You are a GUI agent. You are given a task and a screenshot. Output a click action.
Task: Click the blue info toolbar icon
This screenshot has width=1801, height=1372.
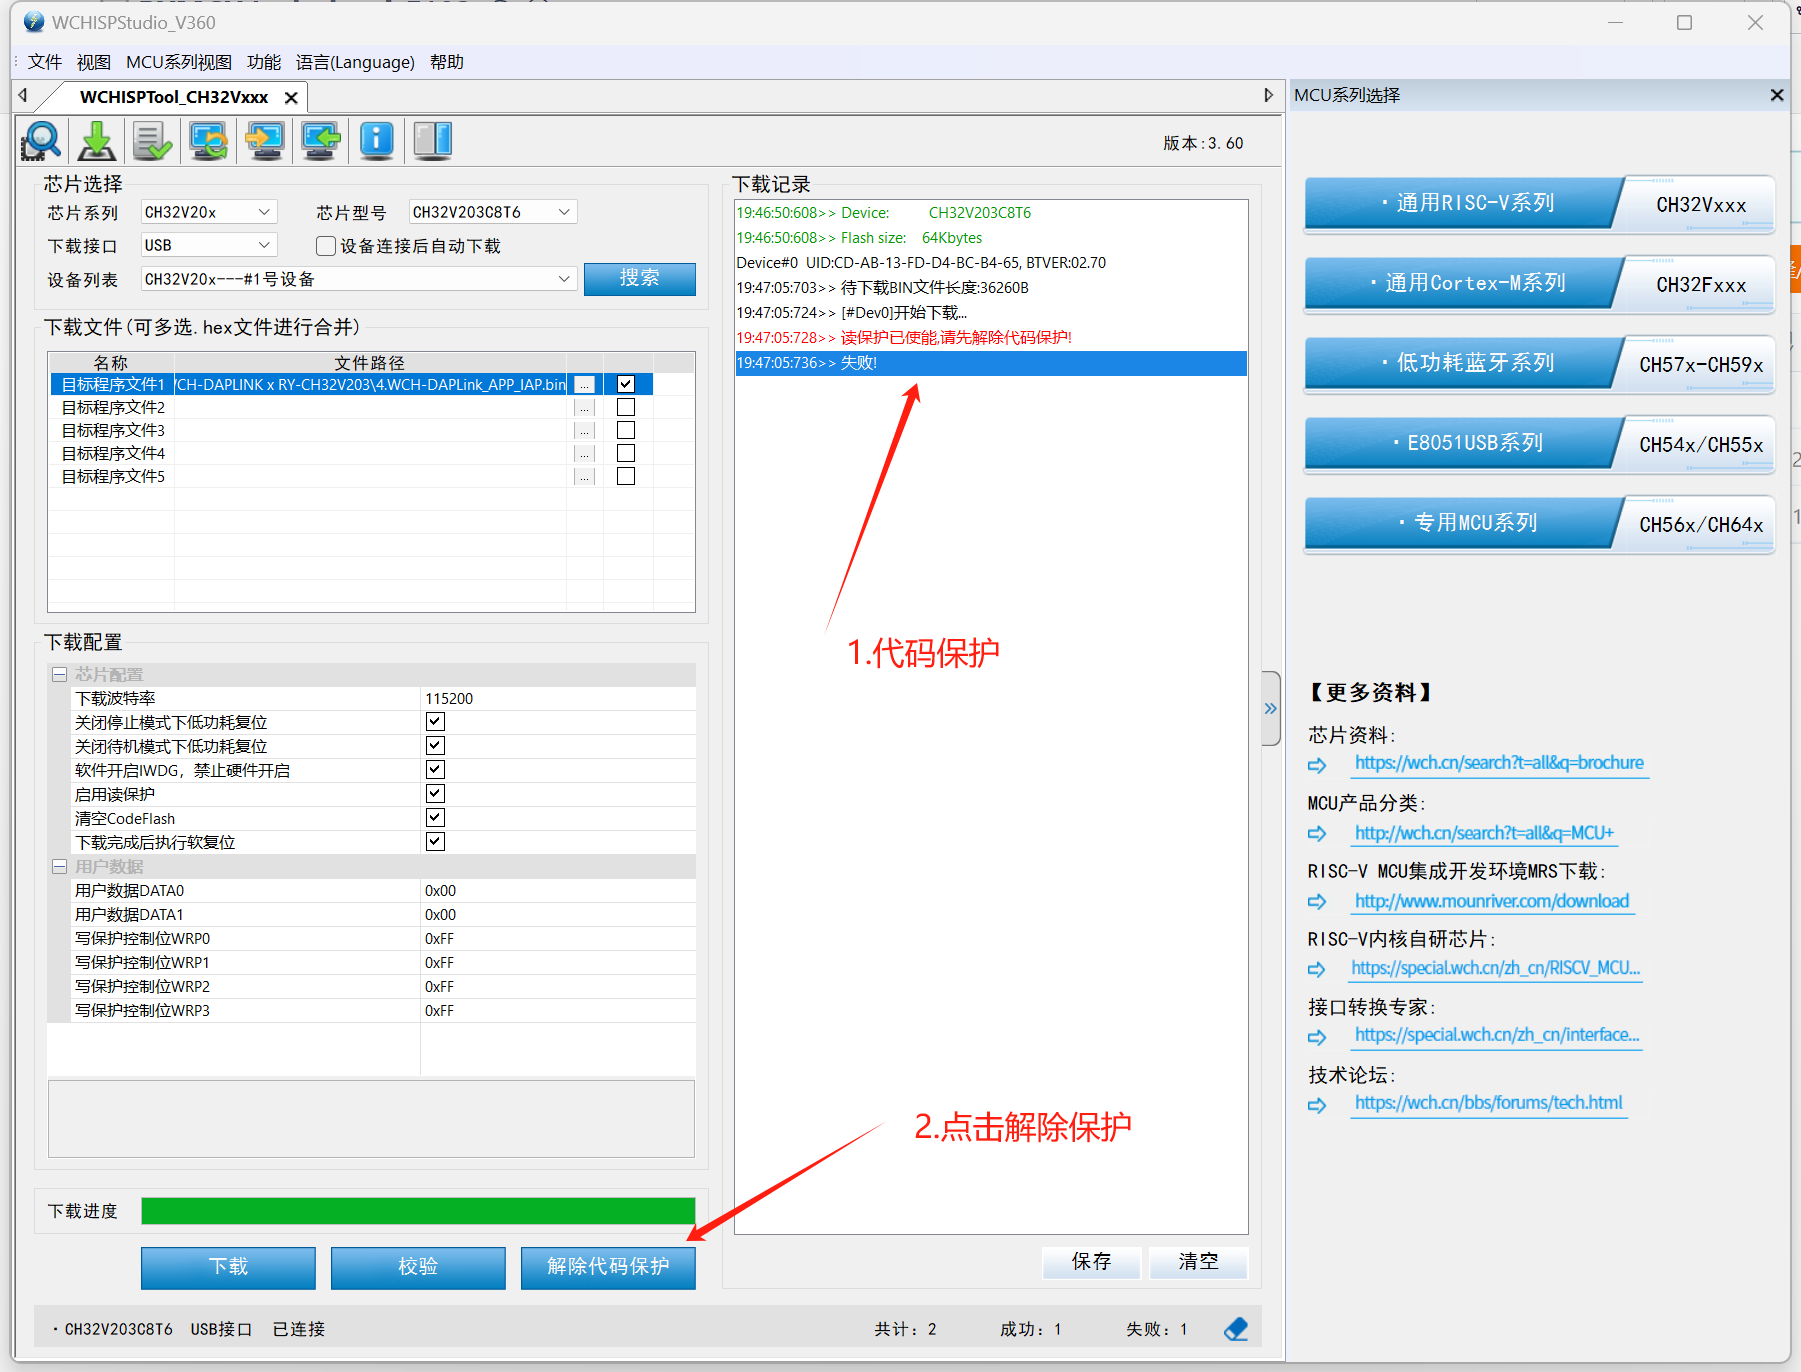[x=376, y=141]
